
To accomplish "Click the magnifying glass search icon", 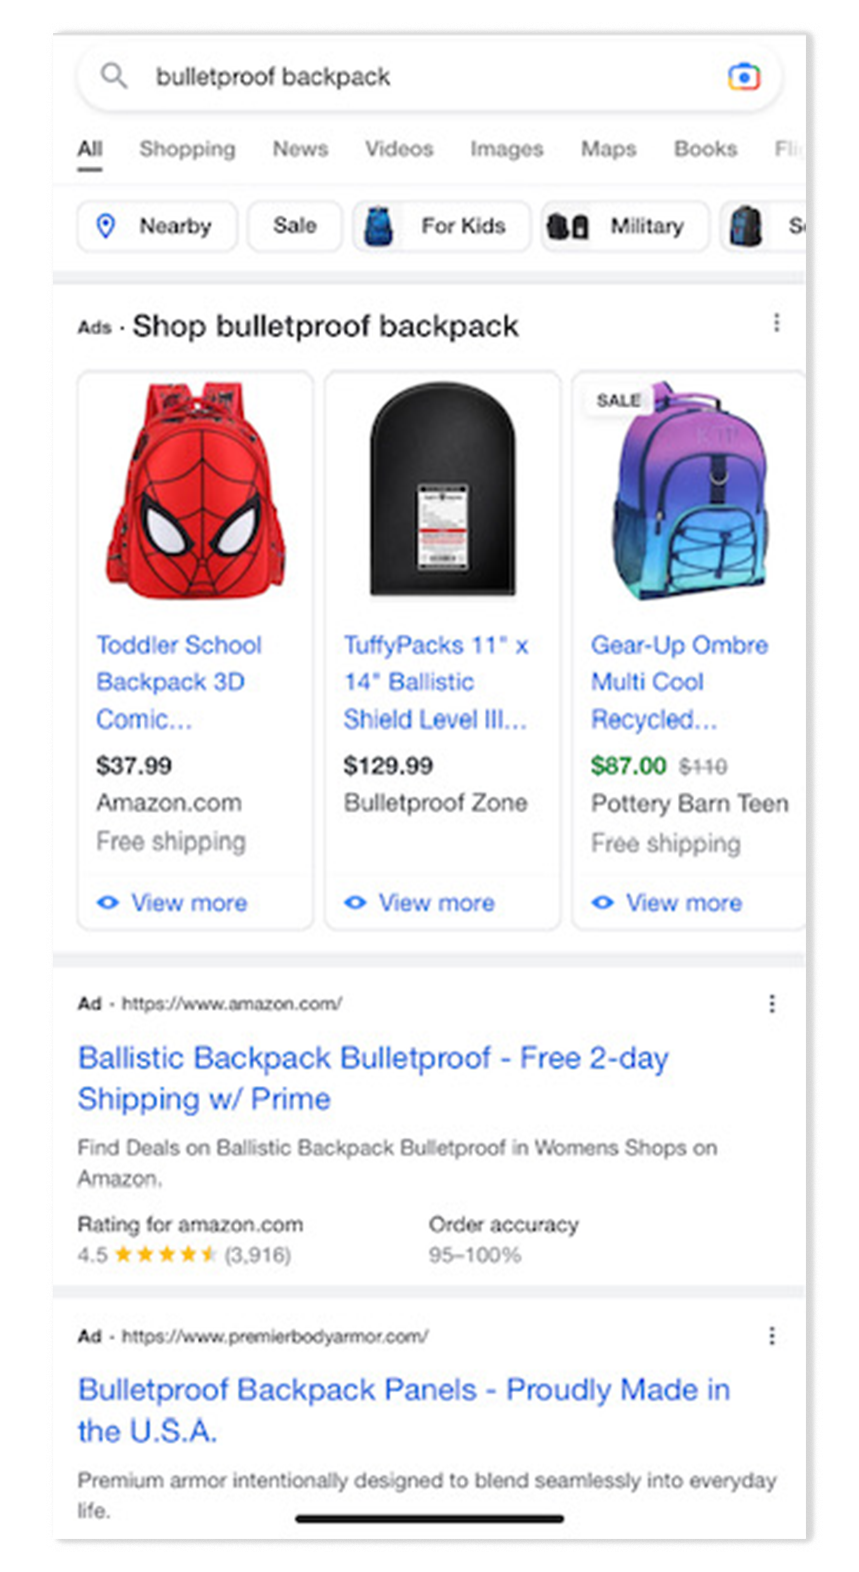I will pos(113,76).
